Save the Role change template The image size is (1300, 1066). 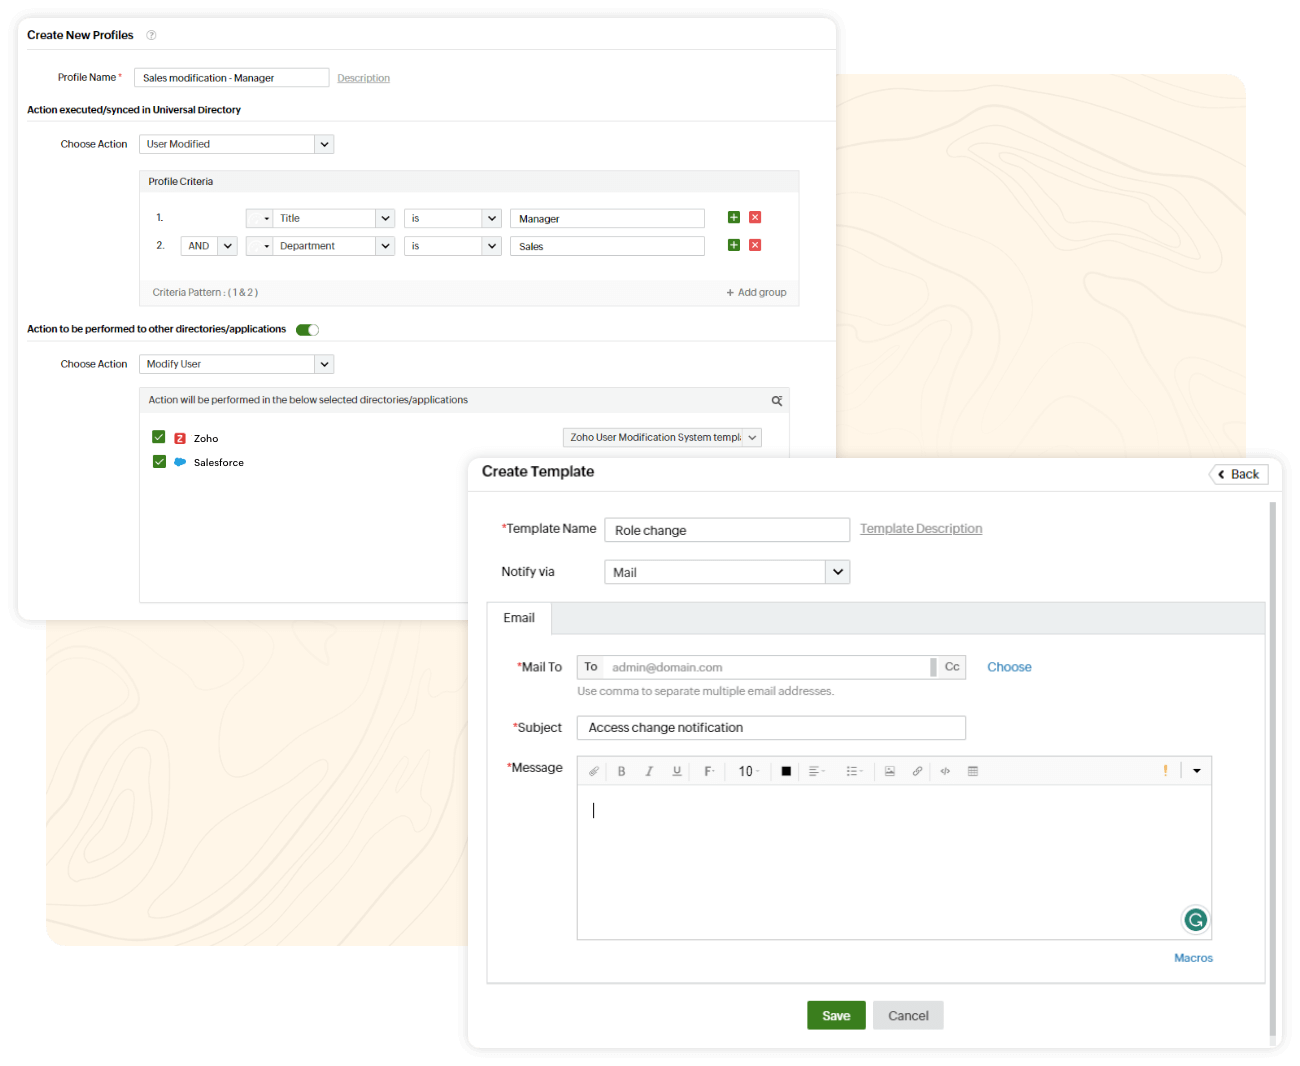(836, 1015)
